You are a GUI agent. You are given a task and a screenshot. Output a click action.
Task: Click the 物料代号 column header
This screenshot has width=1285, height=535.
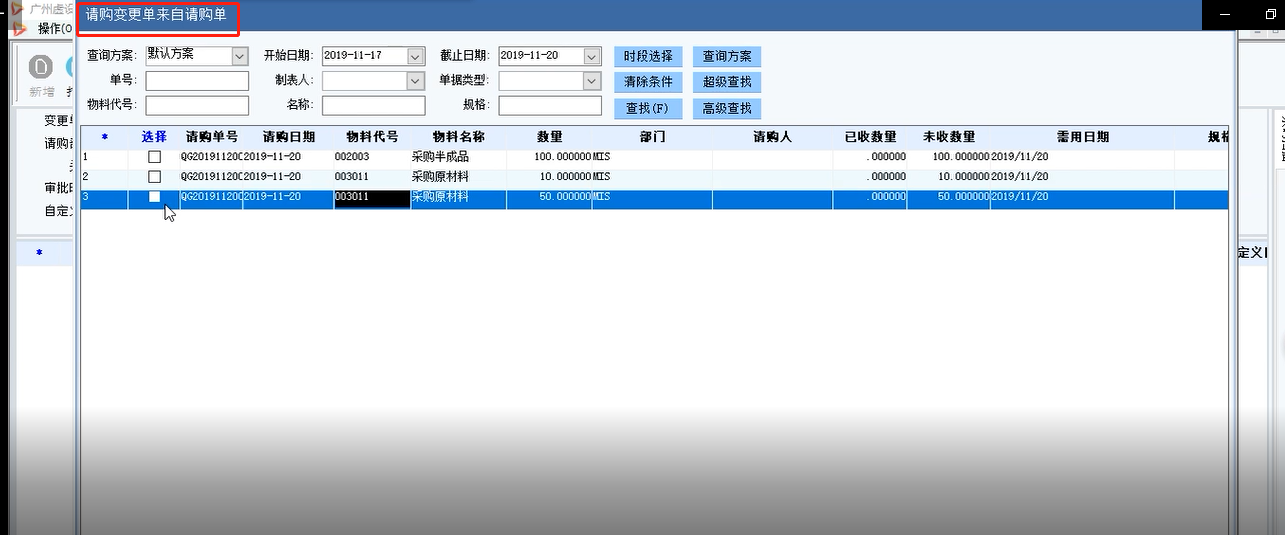point(372,137)
